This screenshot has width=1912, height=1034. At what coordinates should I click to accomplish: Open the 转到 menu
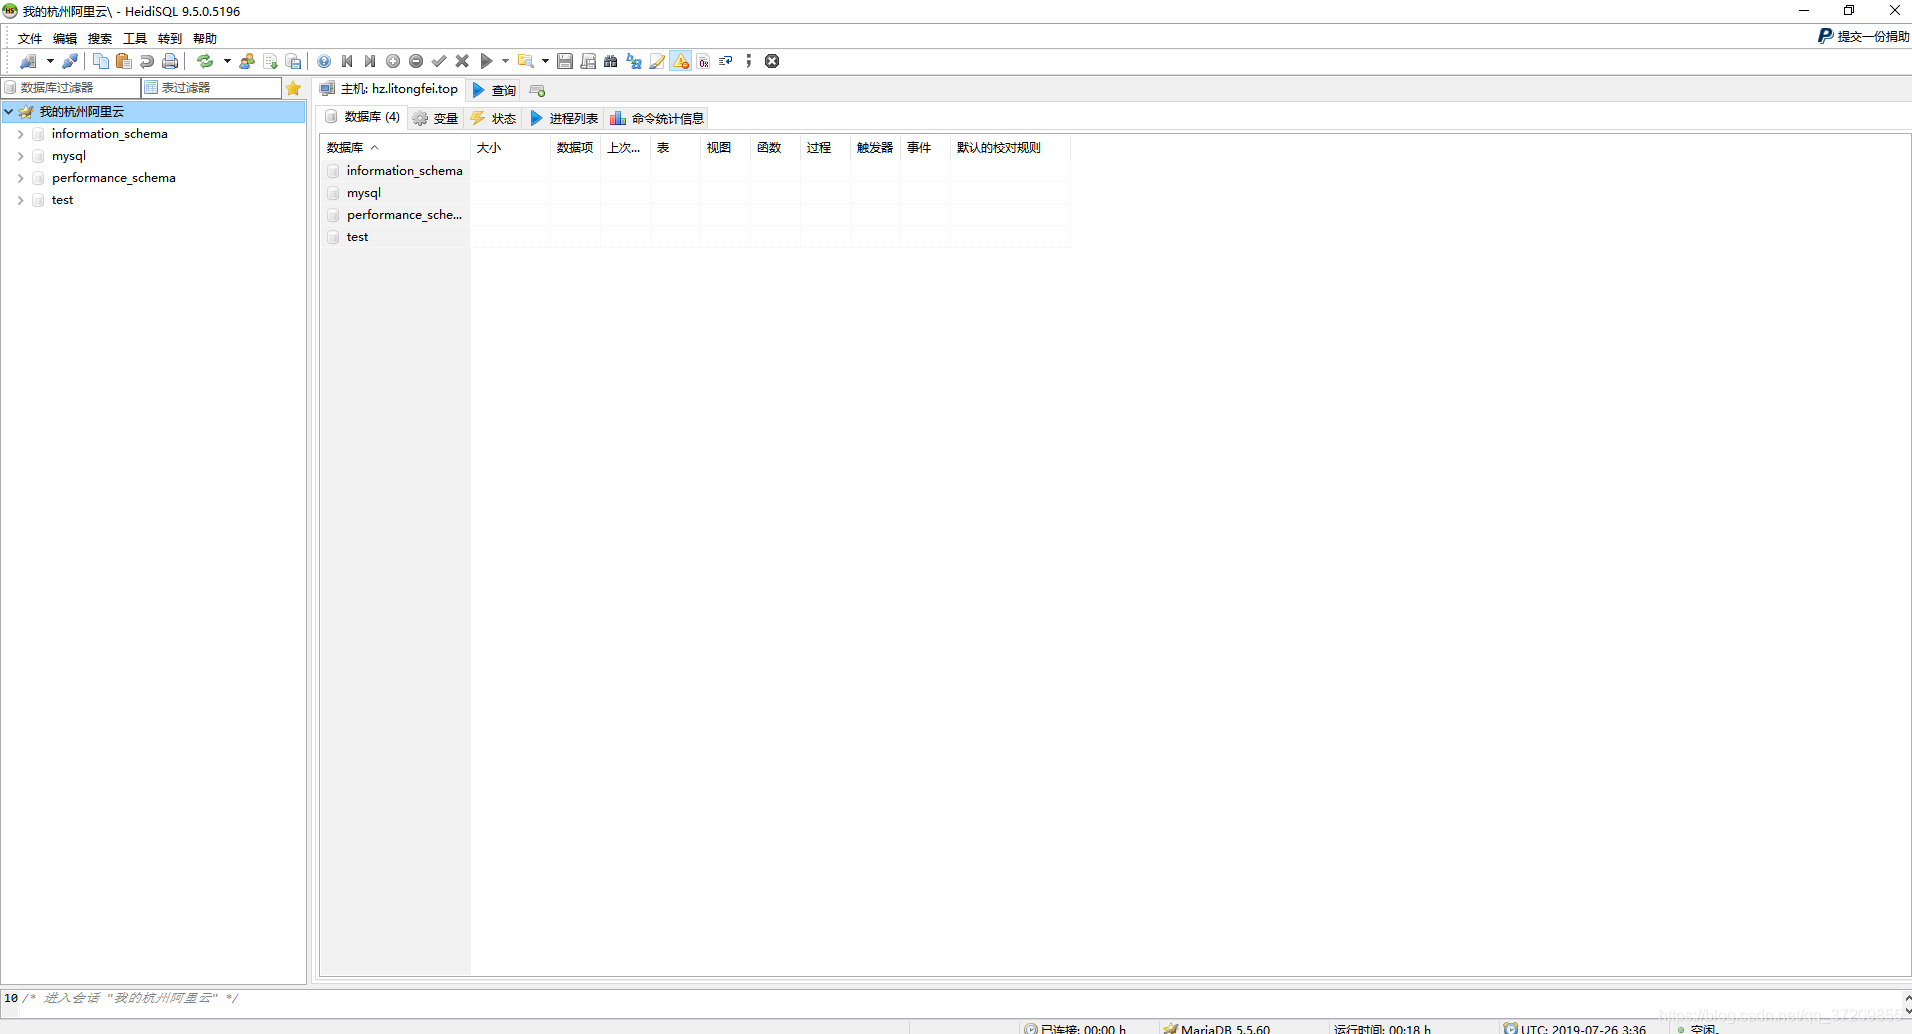(170, 39)
